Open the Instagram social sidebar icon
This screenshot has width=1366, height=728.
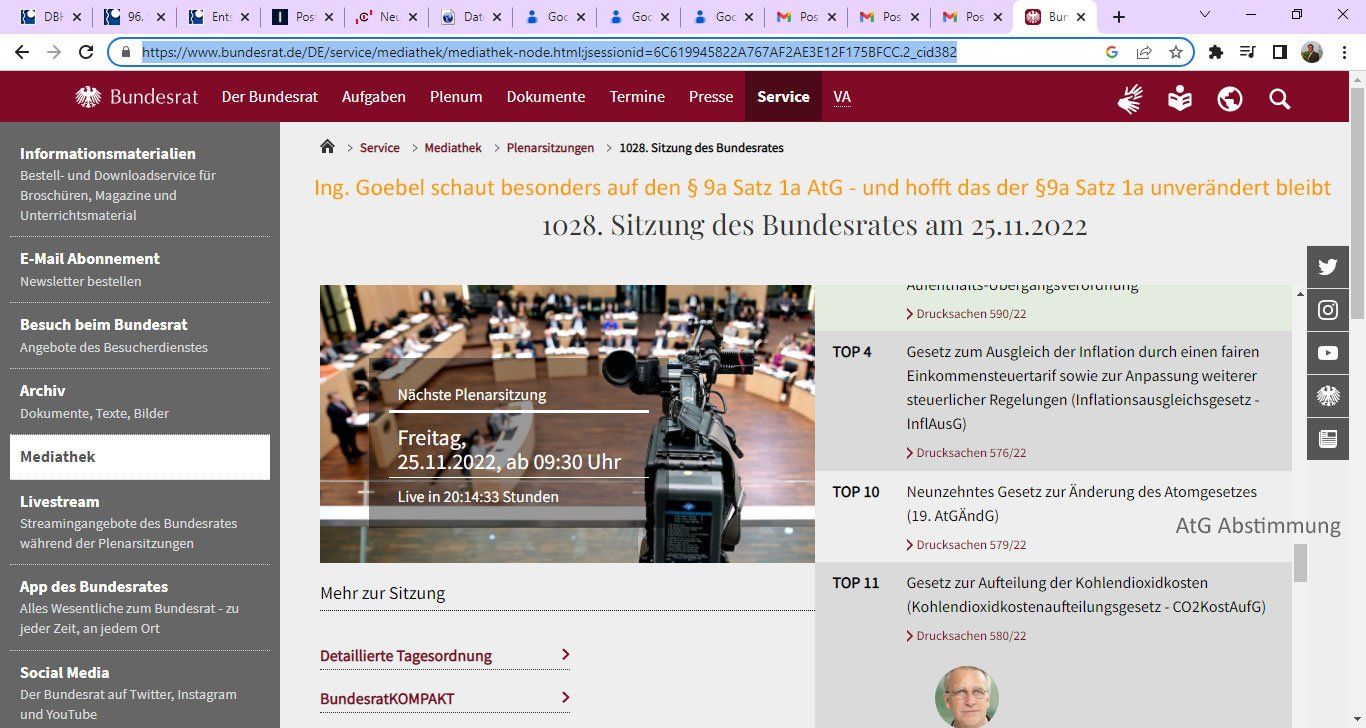pos(1327,310)
